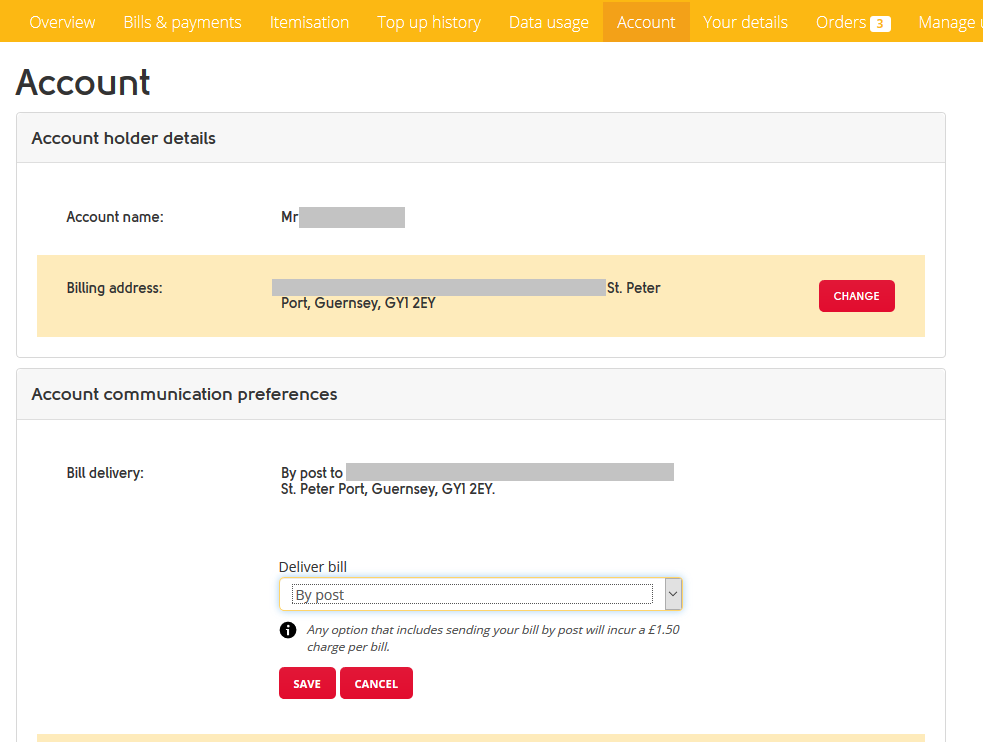Click the Account page heading
Viewport: 983px width, 742px height.
tap(83, 82)
